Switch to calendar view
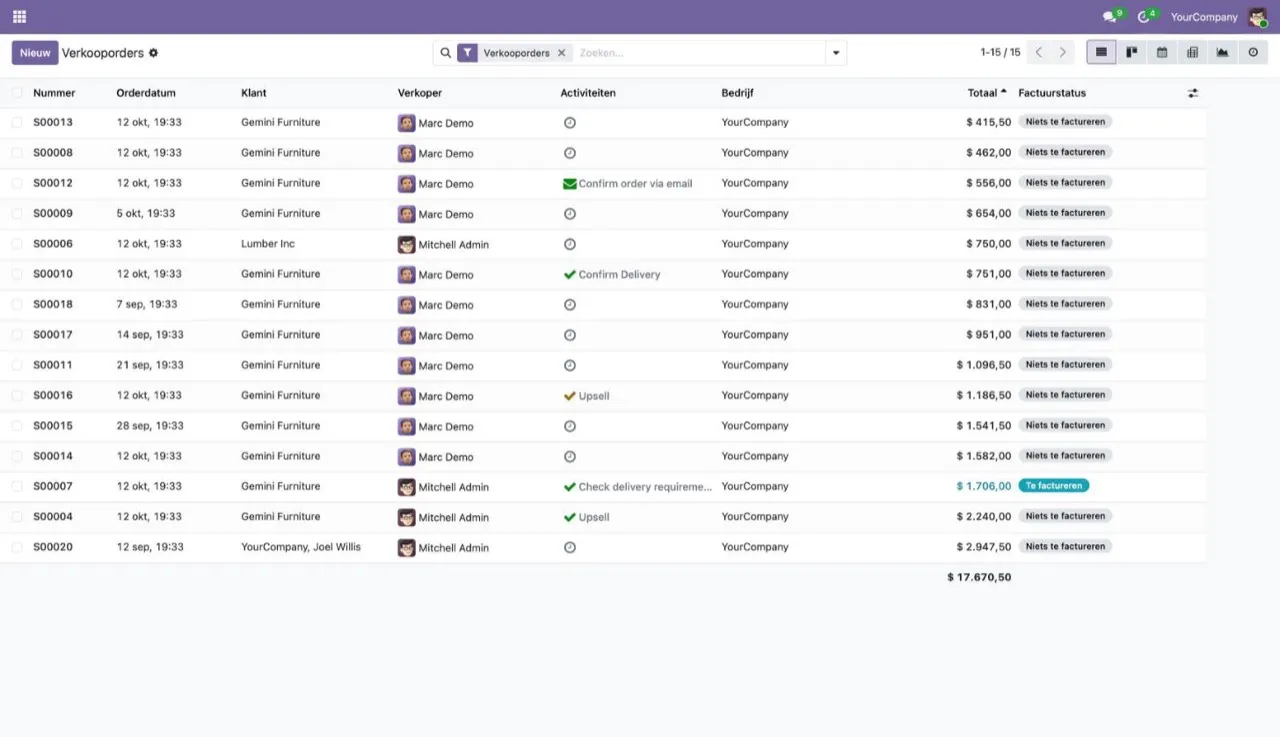Screen dimensions: 1280x737 click(1162, 53)
